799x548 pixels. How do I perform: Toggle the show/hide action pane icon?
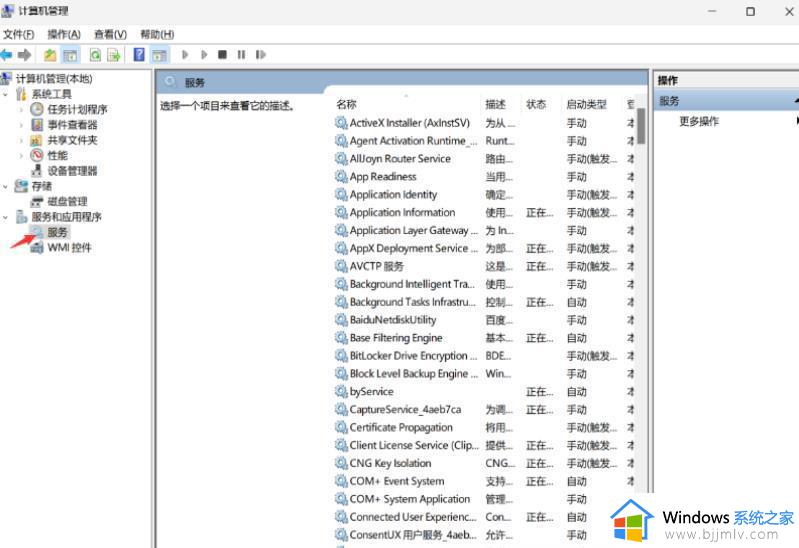(x=159, y=55)
